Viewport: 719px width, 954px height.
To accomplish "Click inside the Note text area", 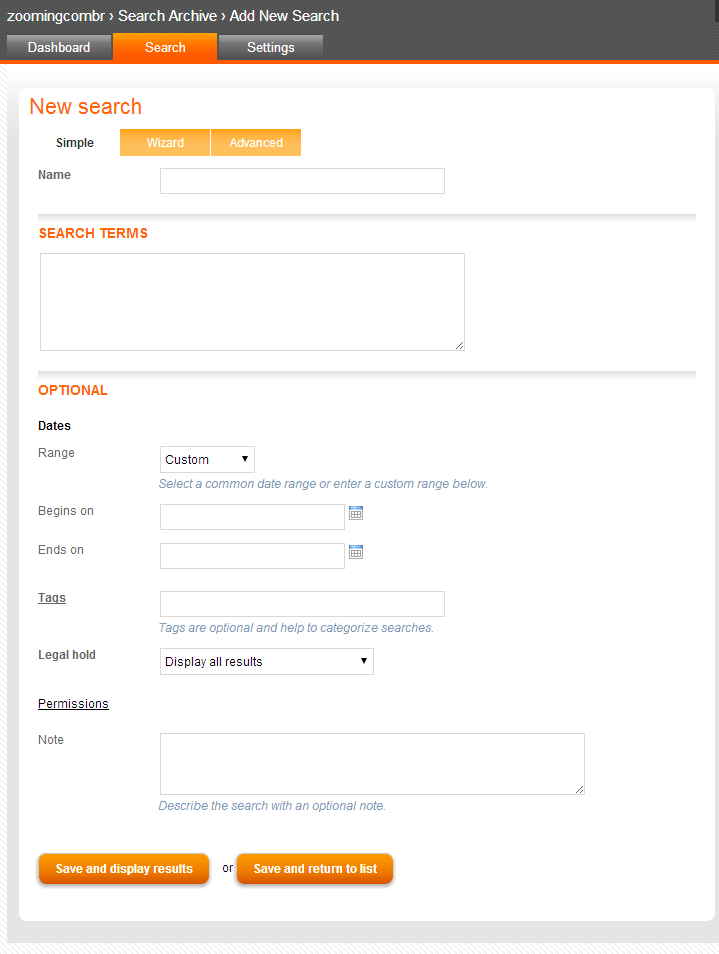I will 372,764.
